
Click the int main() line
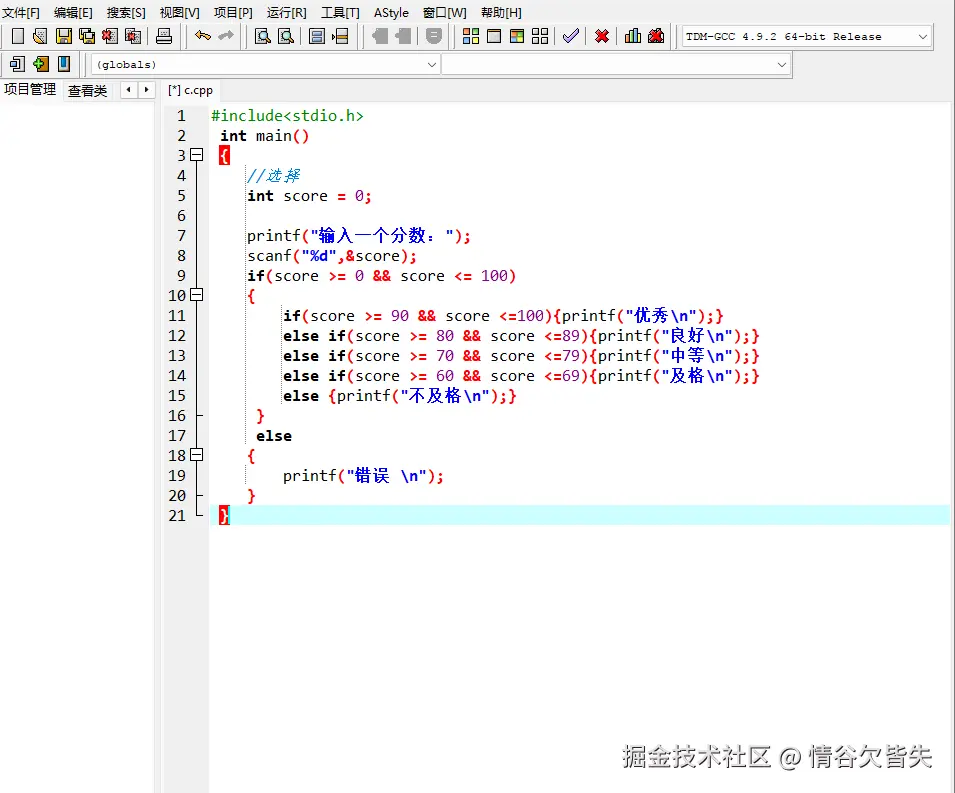point(265,136)
